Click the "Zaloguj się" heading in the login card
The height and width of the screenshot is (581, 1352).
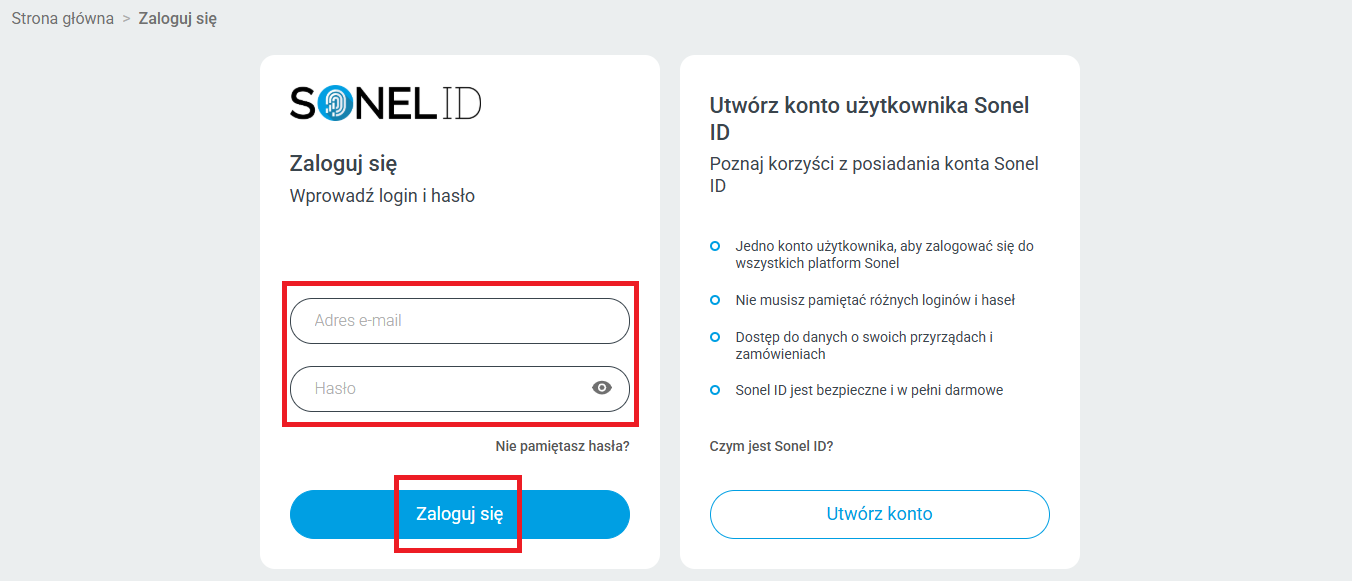pos(344,164)
